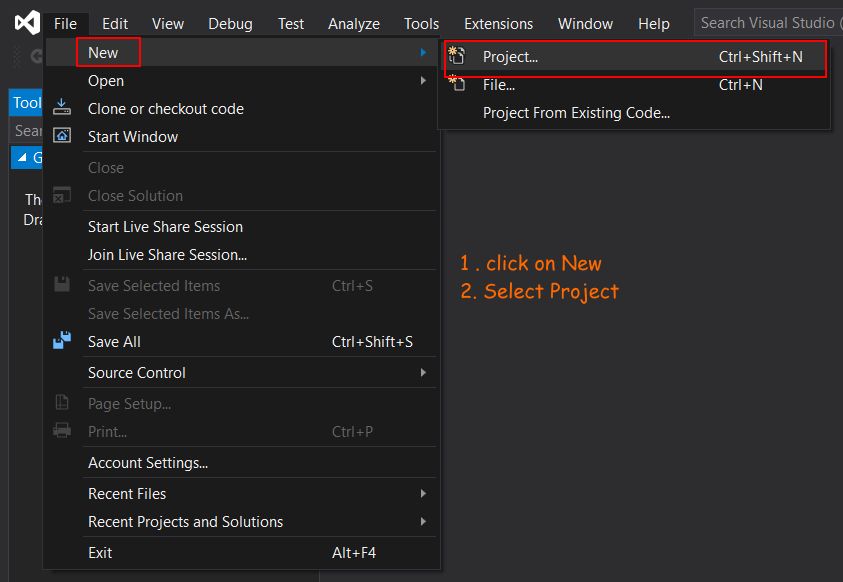Open the File menu
843x582 pixels.
pyautogui.click(x=65, y=23)
